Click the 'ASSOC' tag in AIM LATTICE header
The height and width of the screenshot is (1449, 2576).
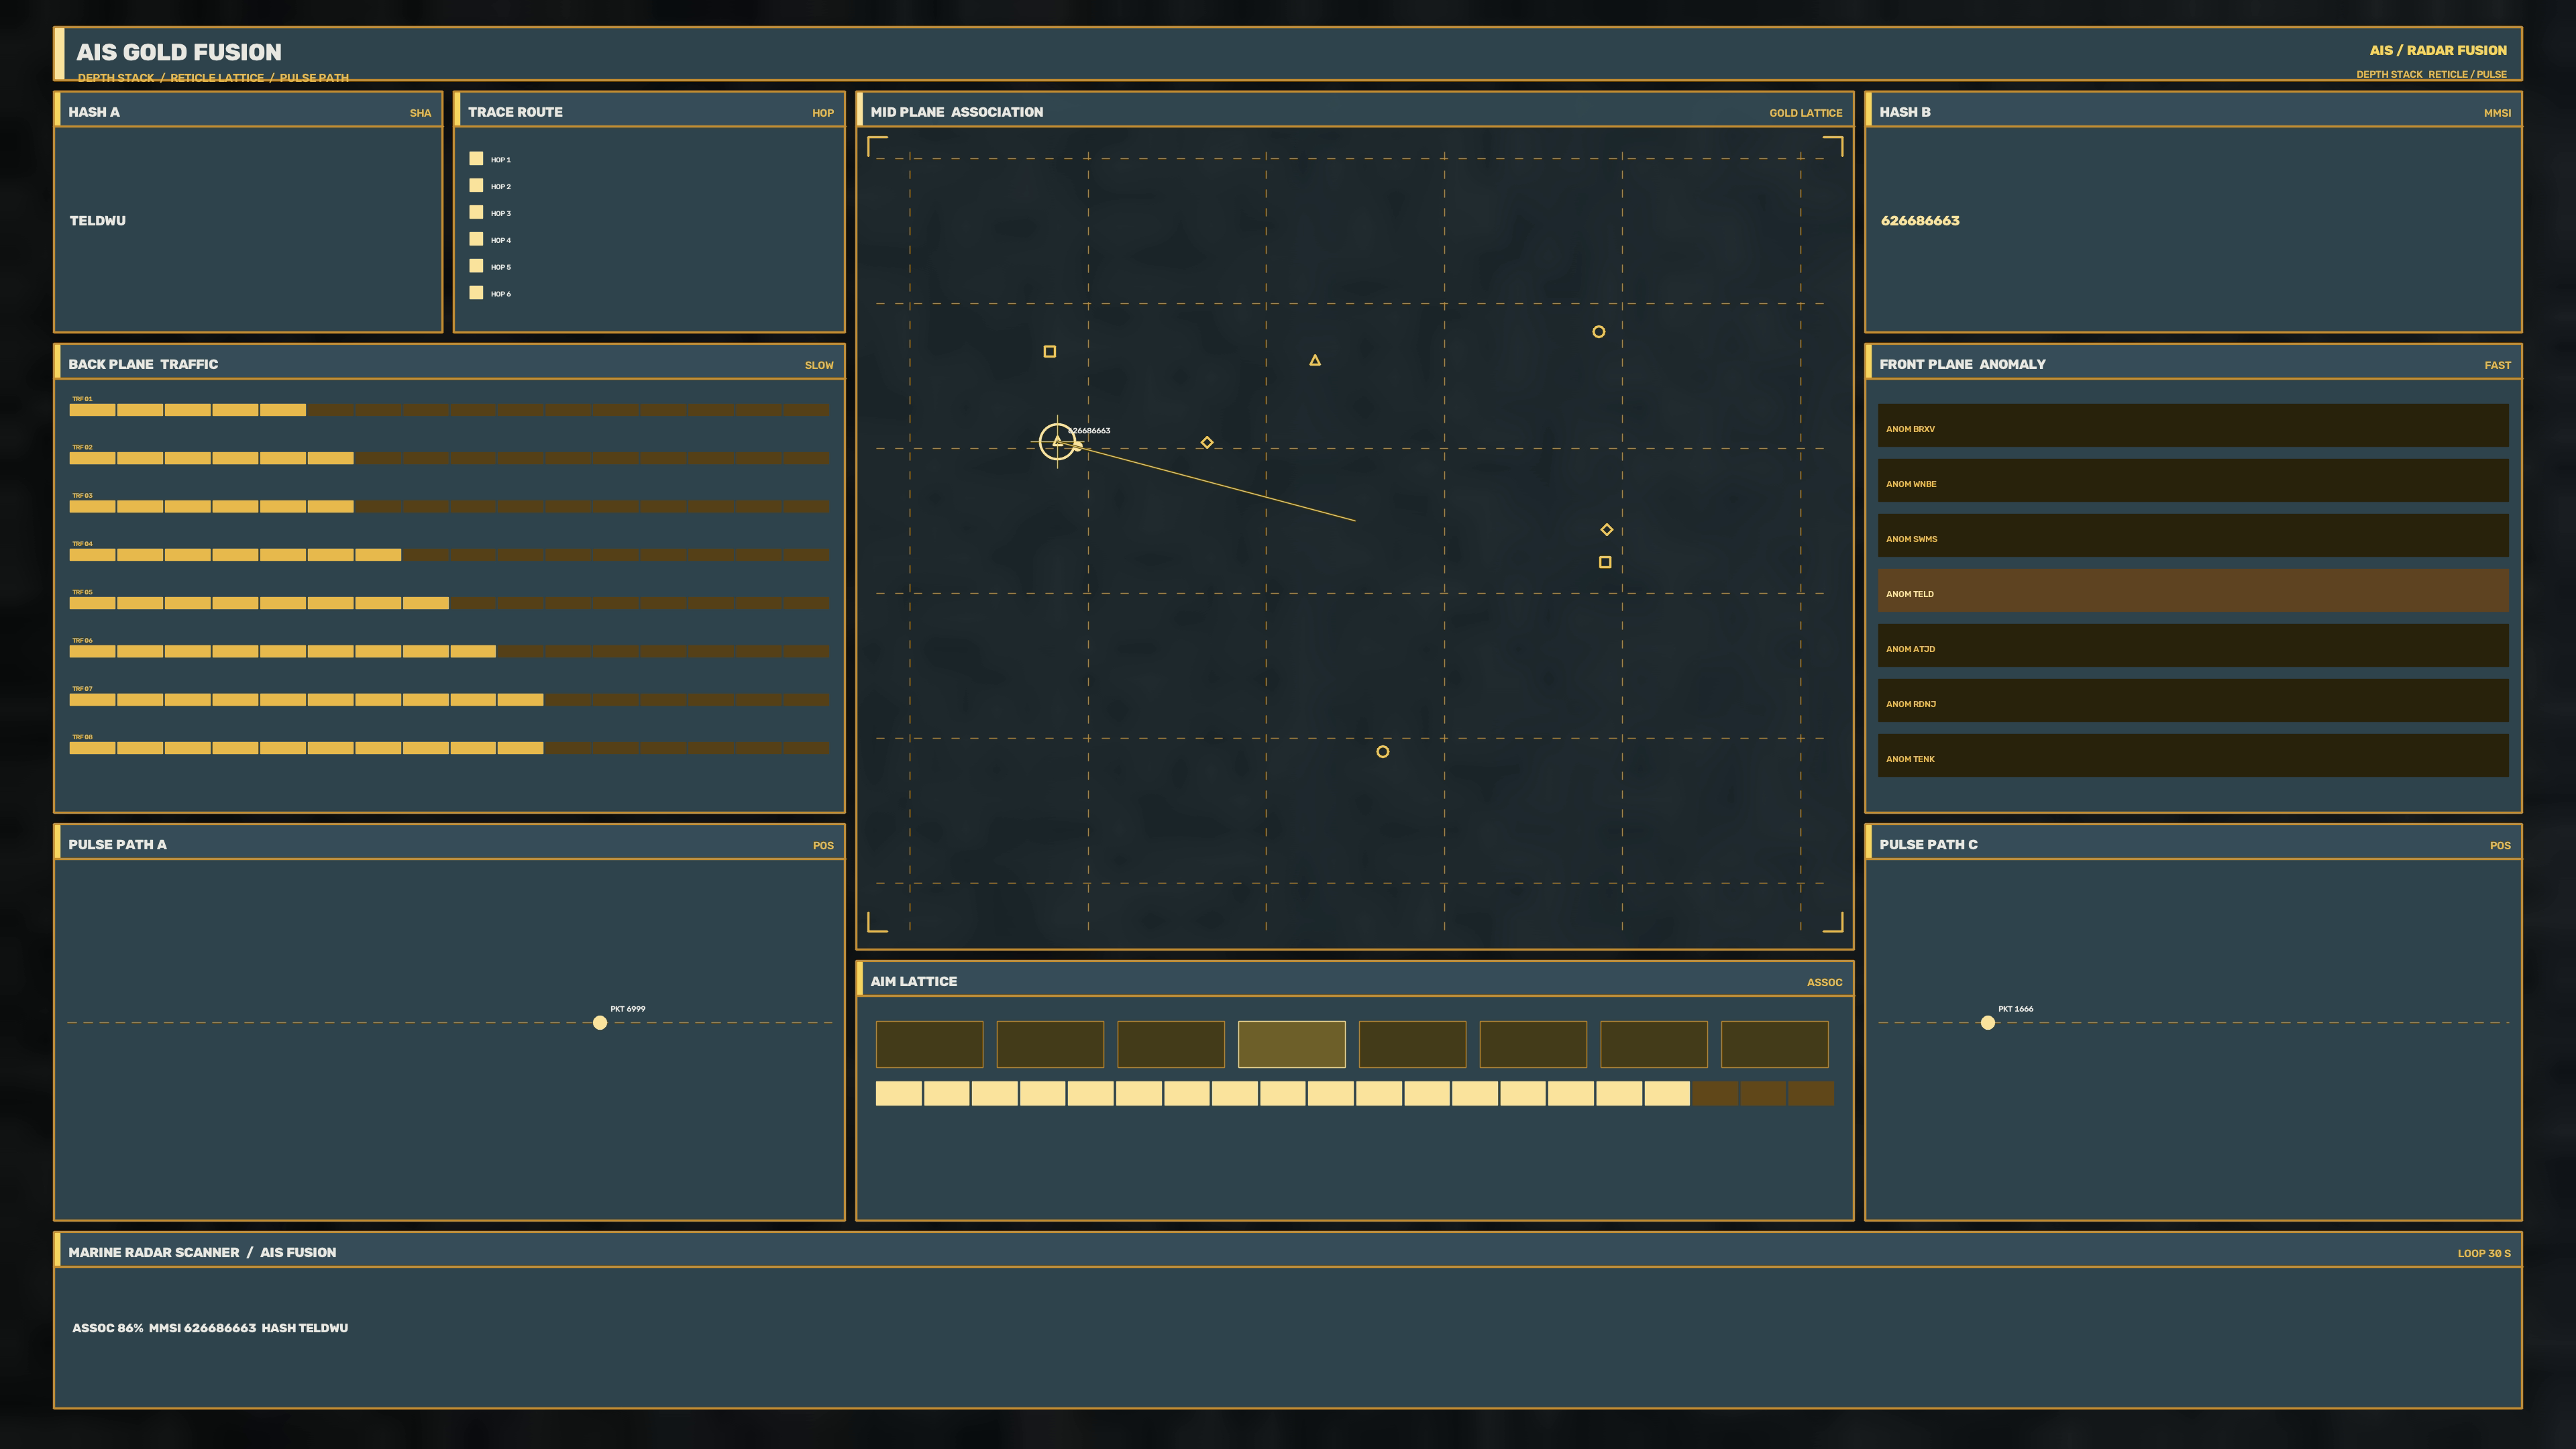[x=1824, y=982]
